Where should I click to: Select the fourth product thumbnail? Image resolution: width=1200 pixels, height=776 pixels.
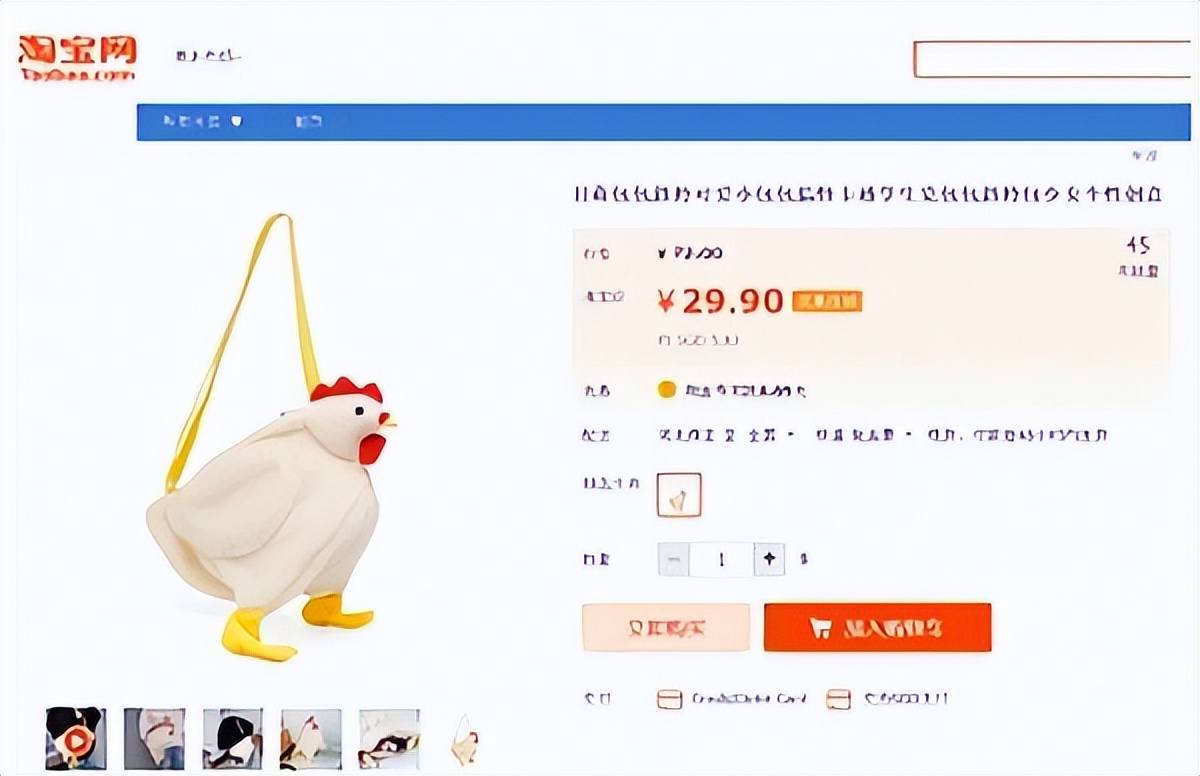311,738
